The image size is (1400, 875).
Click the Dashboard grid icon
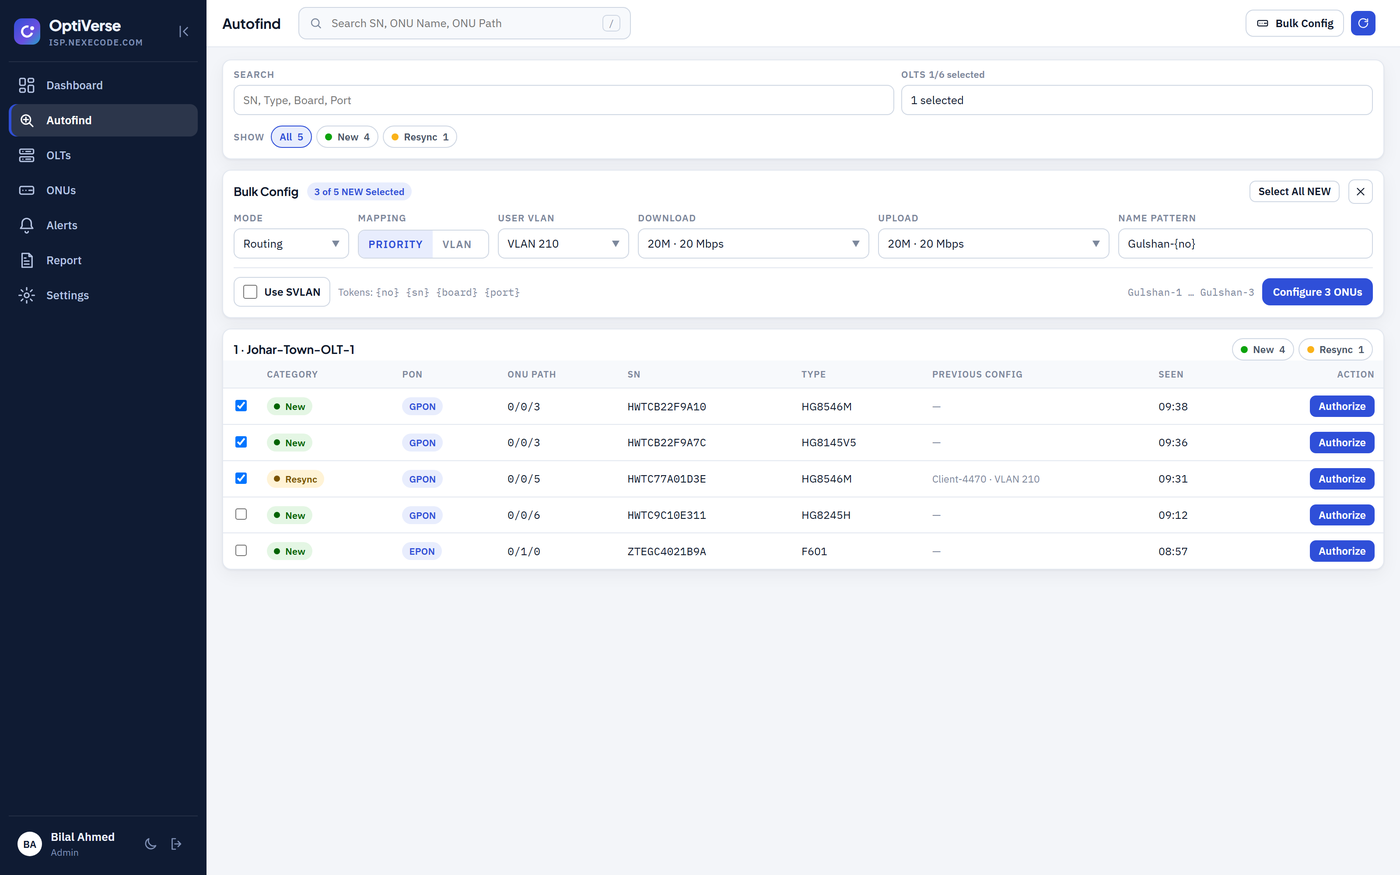click(27, 86)
